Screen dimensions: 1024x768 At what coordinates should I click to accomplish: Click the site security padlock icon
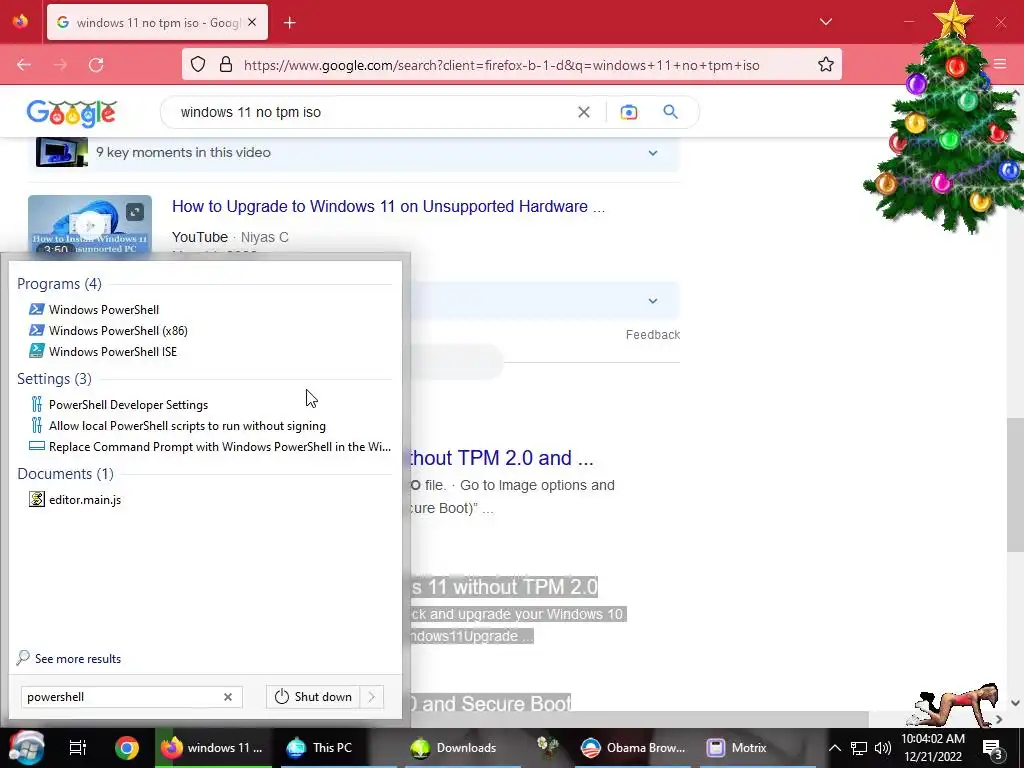[x=226, y=65]
